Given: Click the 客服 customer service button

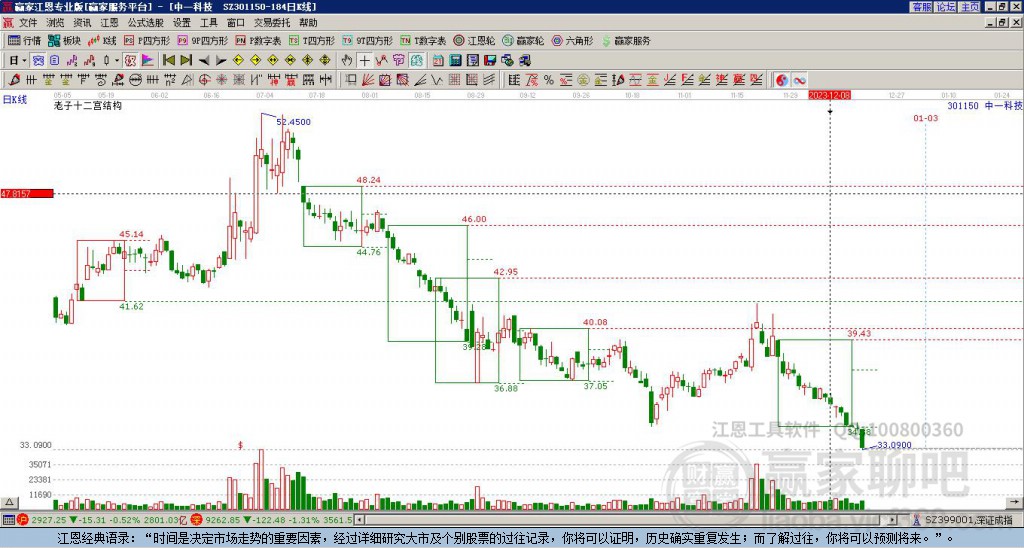Looking at the screenshot, I should tap(921, 7).
